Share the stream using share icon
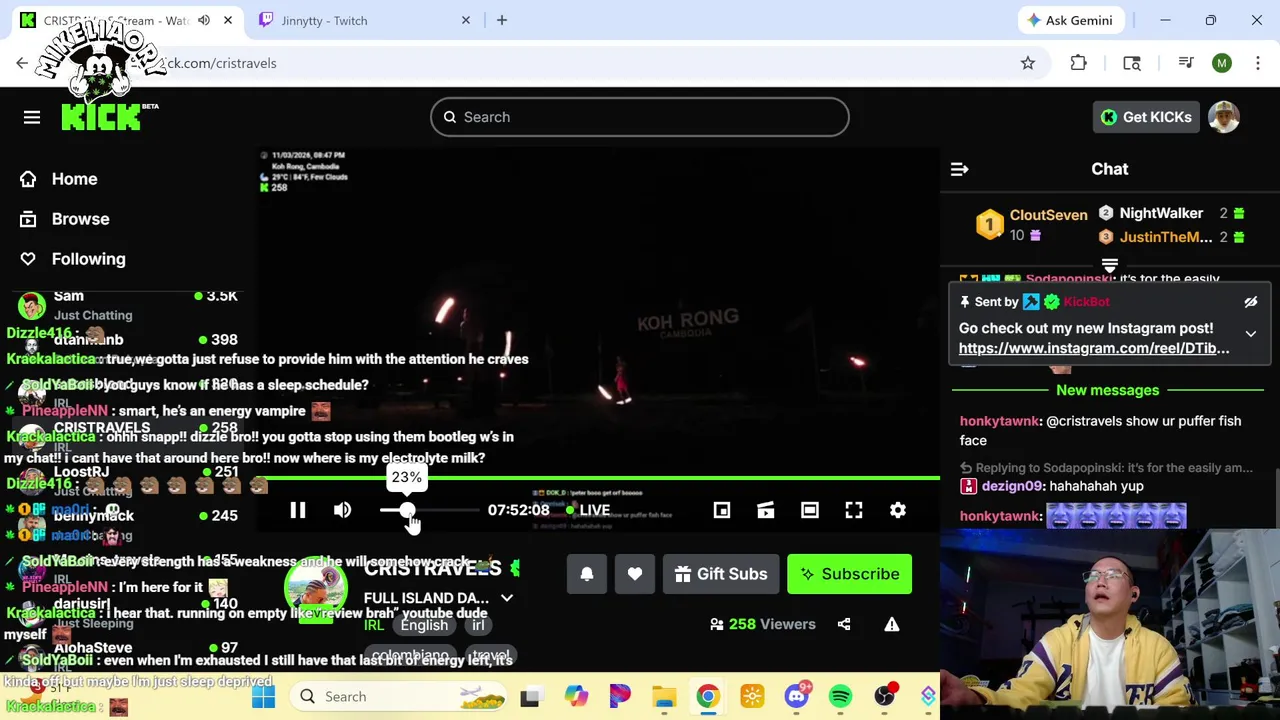The height and width of the screenshot is (720, 1280). click(844, 624)
